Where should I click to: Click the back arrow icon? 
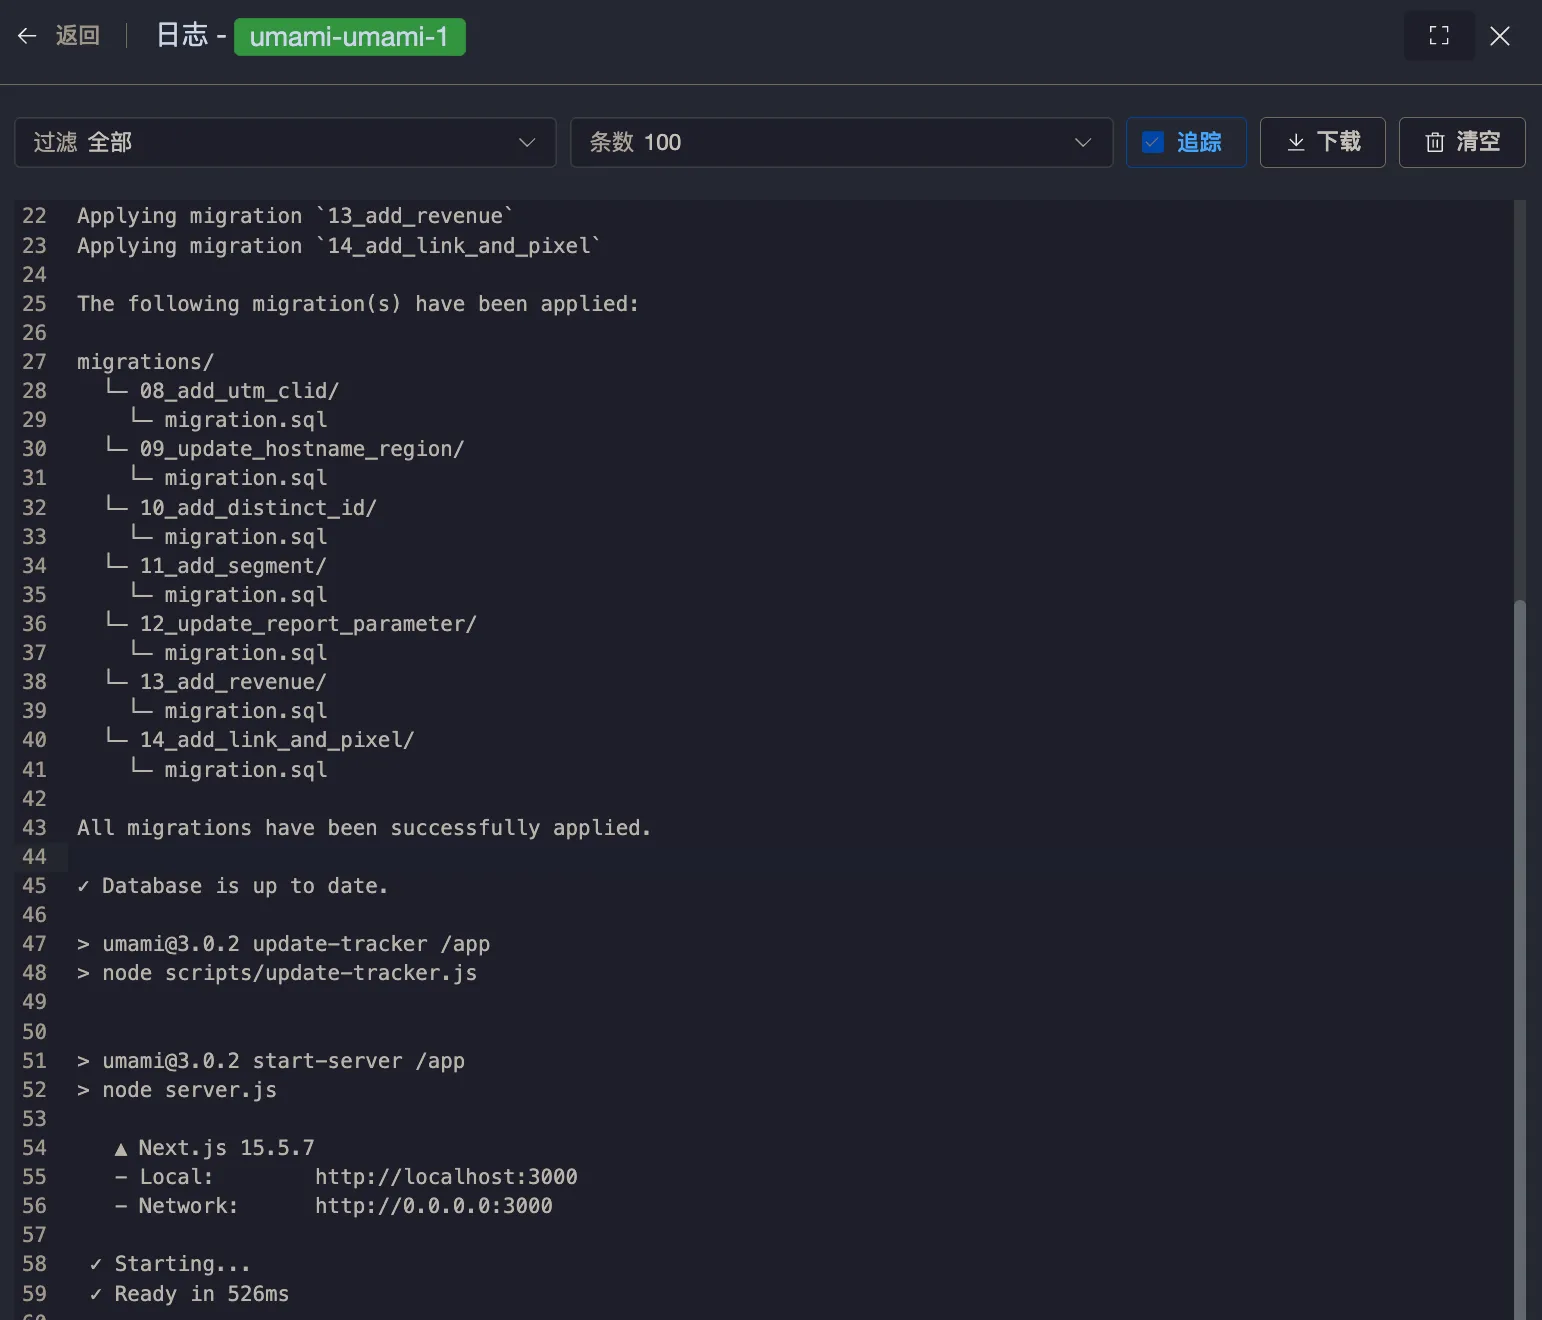(x=27, y=36)
